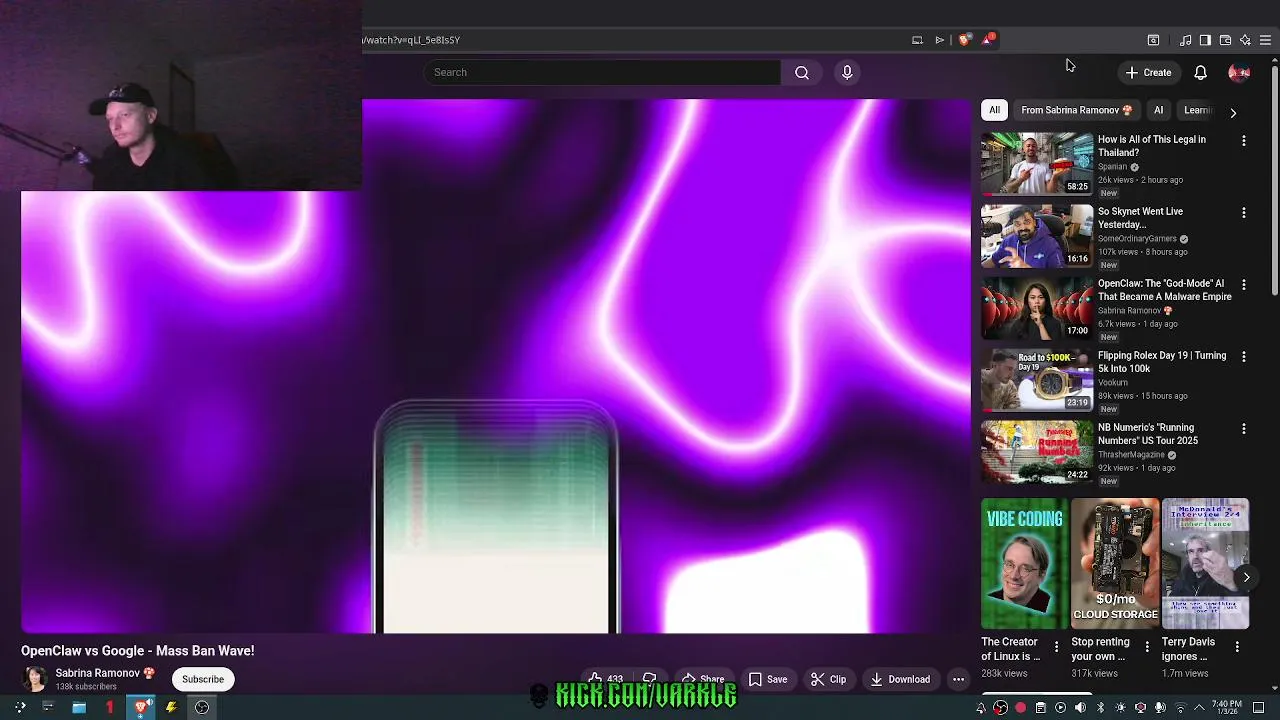Click the install app screen icon in address bar

[x=917, y=40]
